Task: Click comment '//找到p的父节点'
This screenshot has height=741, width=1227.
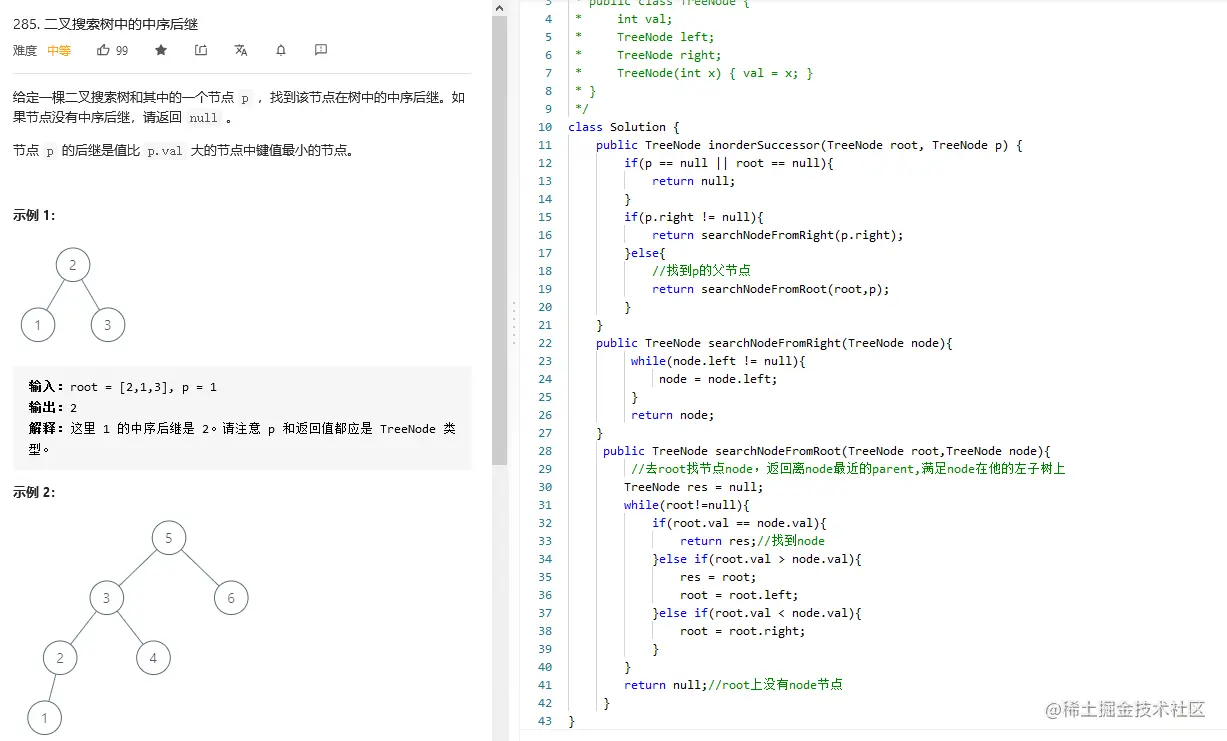Action: tap(701, 271)
